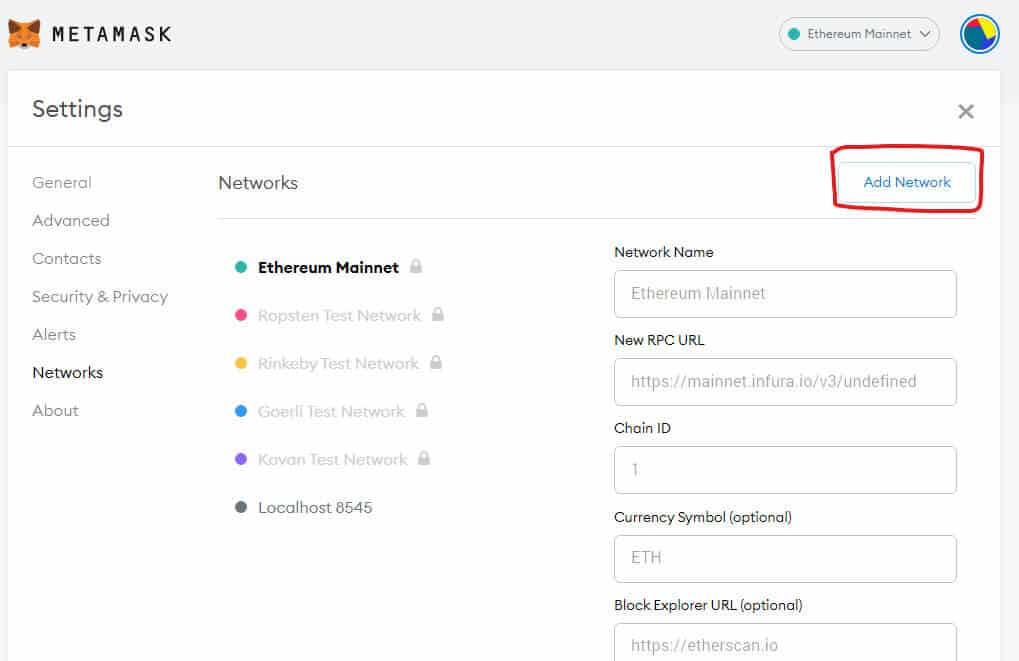The image size is (1019, 661).
Task: Open the Contacts settings tab
Action: 66,259
